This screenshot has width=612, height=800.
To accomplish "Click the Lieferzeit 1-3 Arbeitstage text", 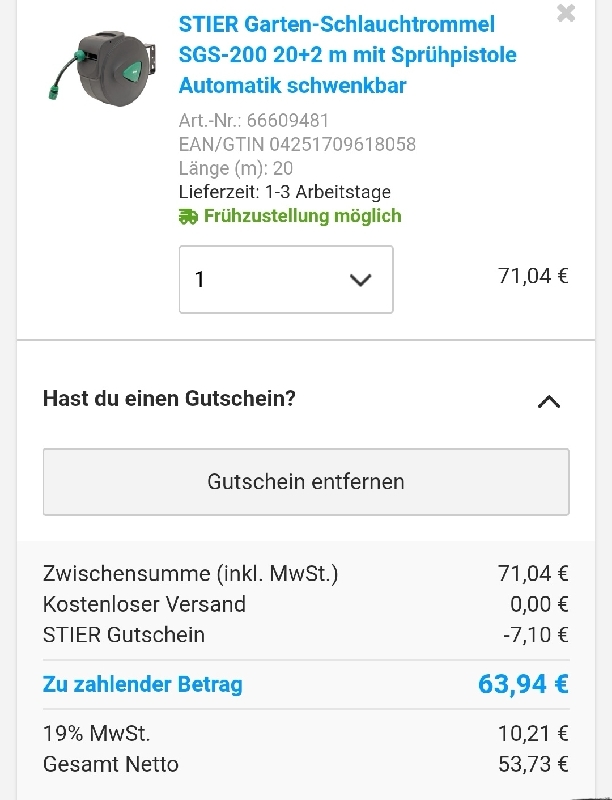I will pos(284,192).
